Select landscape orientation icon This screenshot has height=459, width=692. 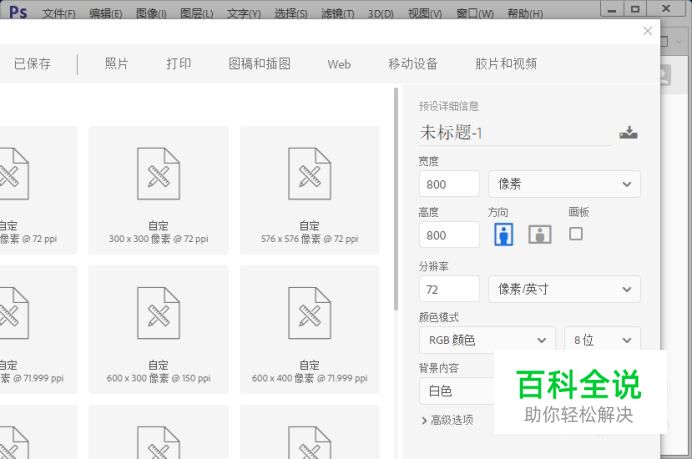(x=540, y=234)
